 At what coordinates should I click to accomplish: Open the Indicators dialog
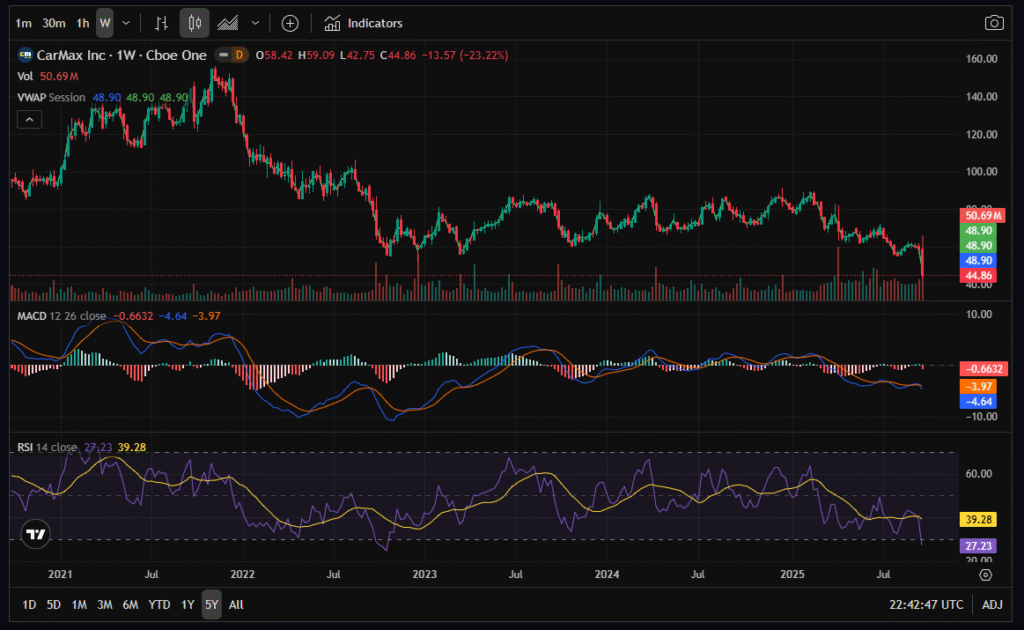[364, 23]
